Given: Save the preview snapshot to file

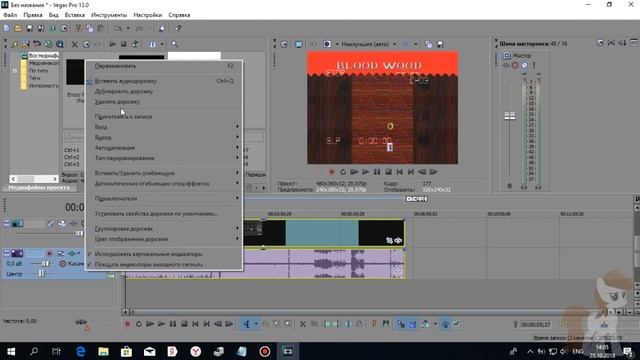Looking at the screenshot, I should coord(440,44).
